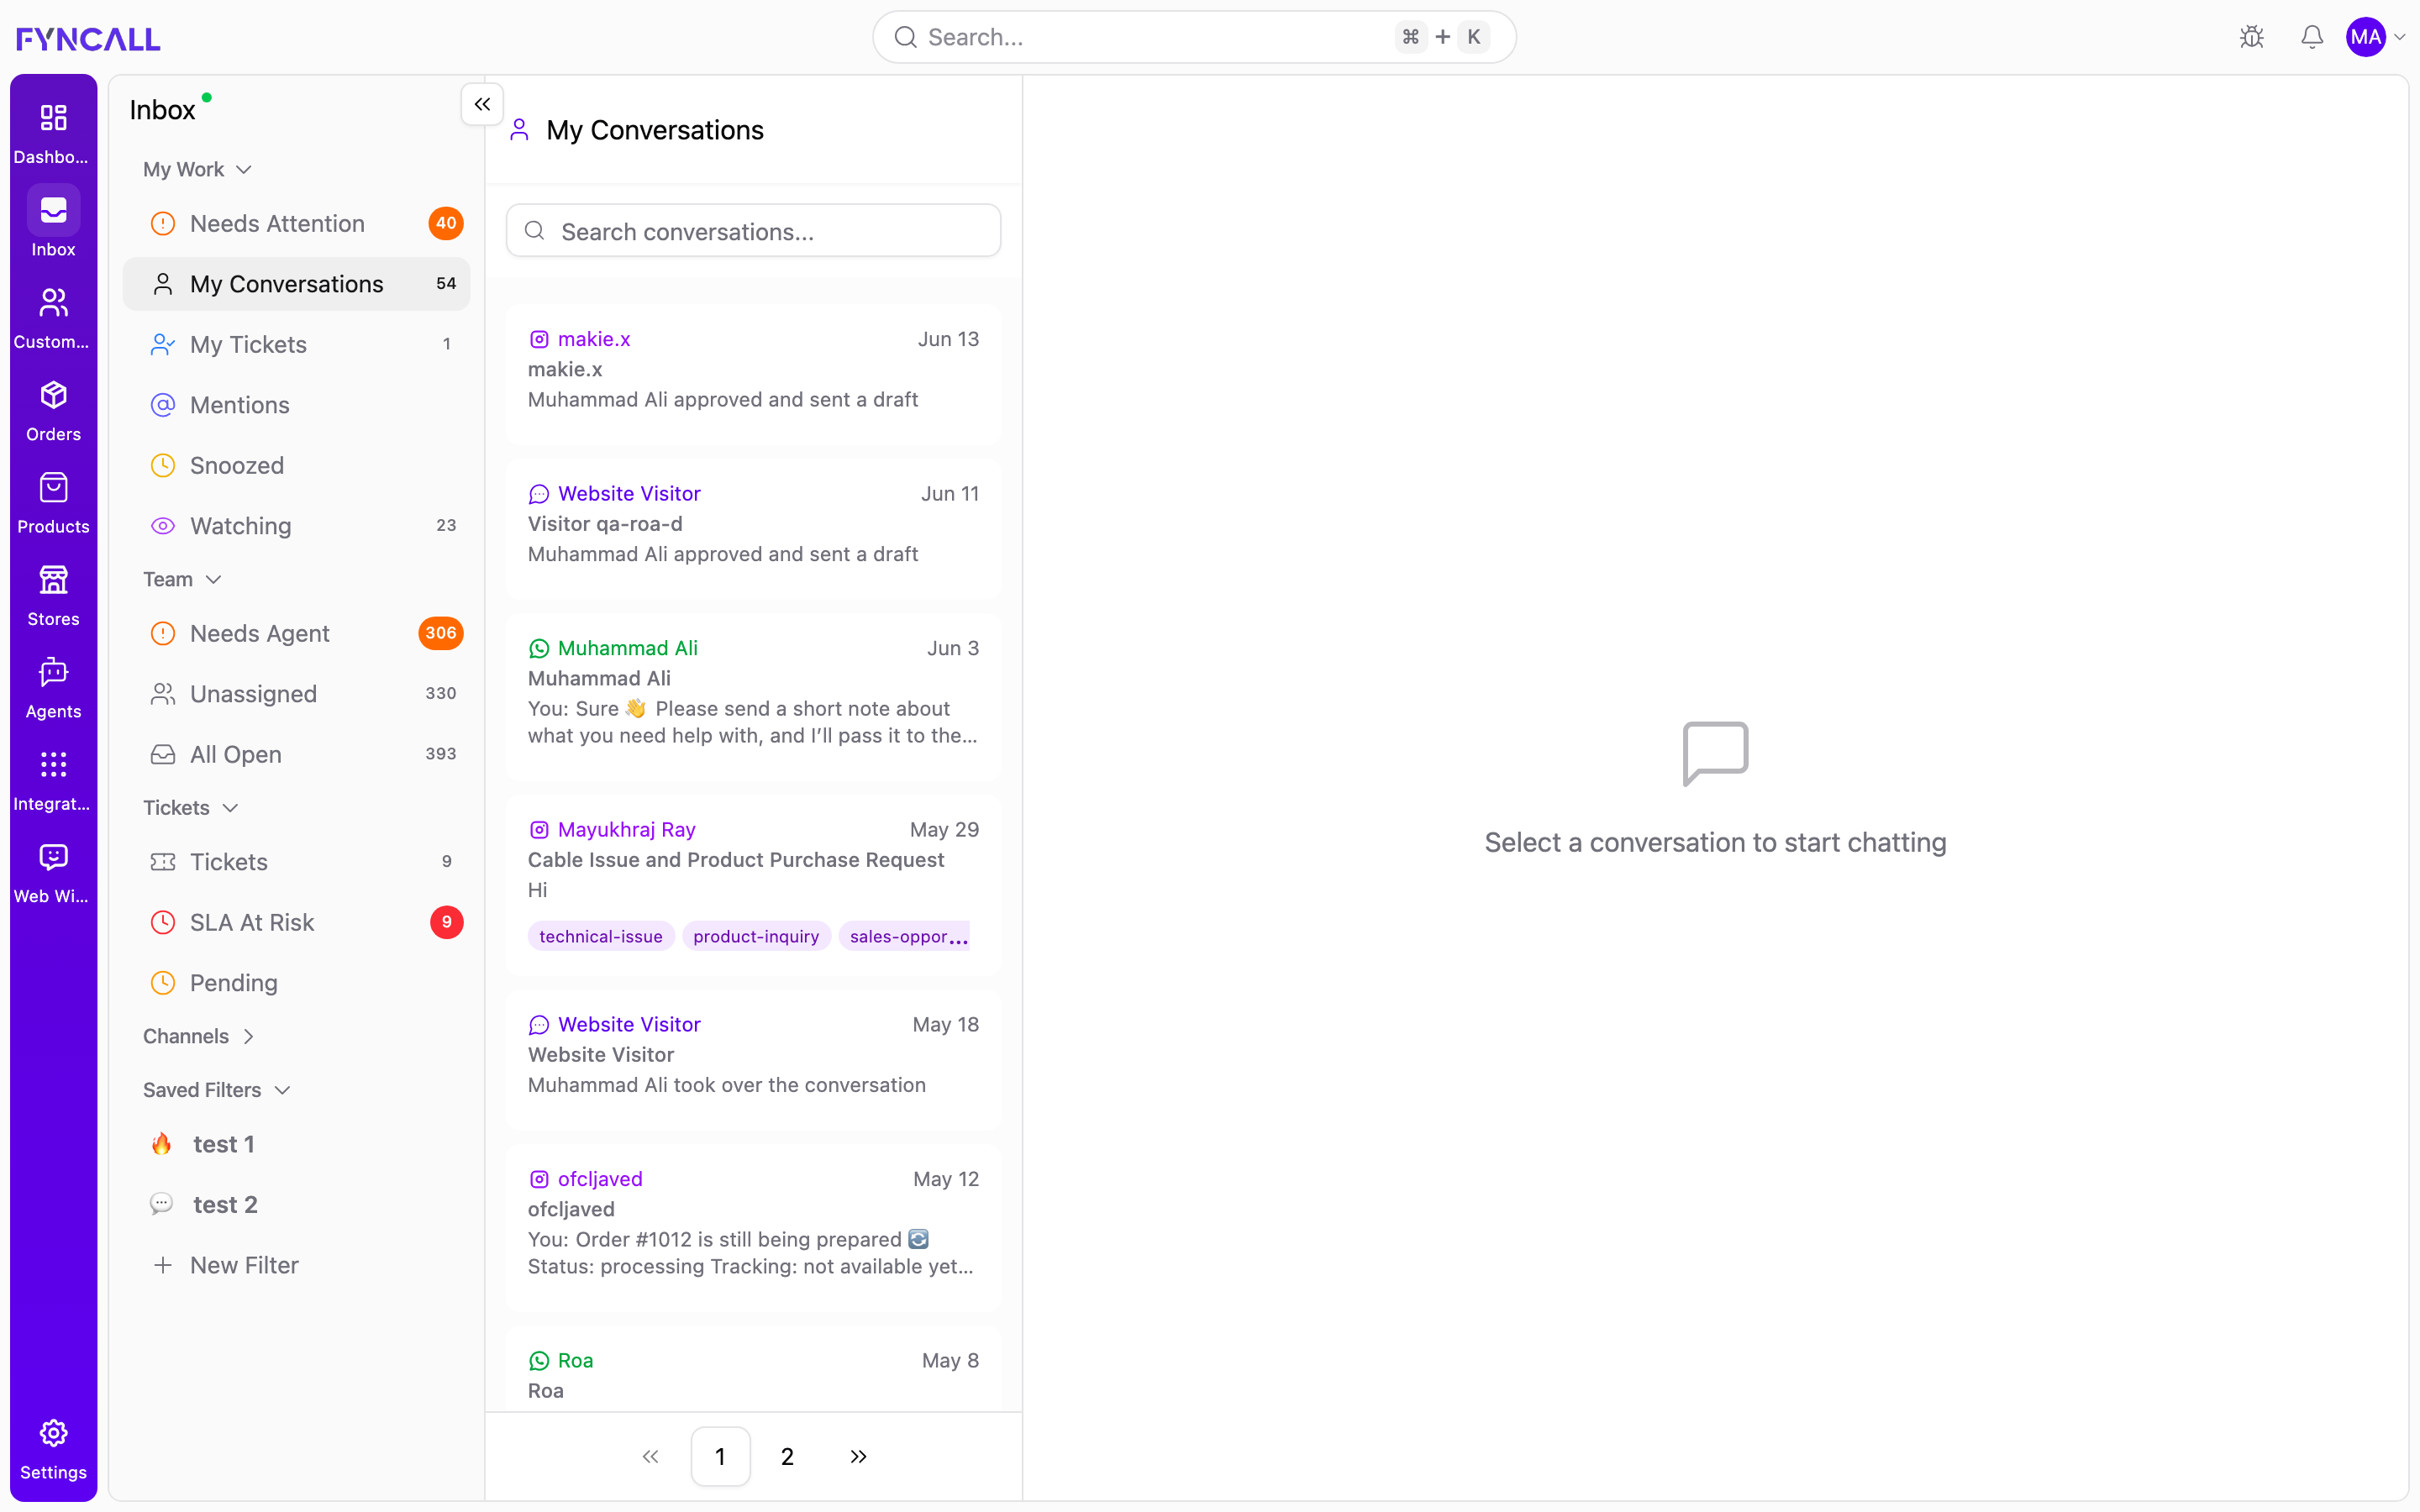Viewport: 2420px width, 1512px height.
Task: Collapse the Tickets section header
Action: (x=190, y=808)
